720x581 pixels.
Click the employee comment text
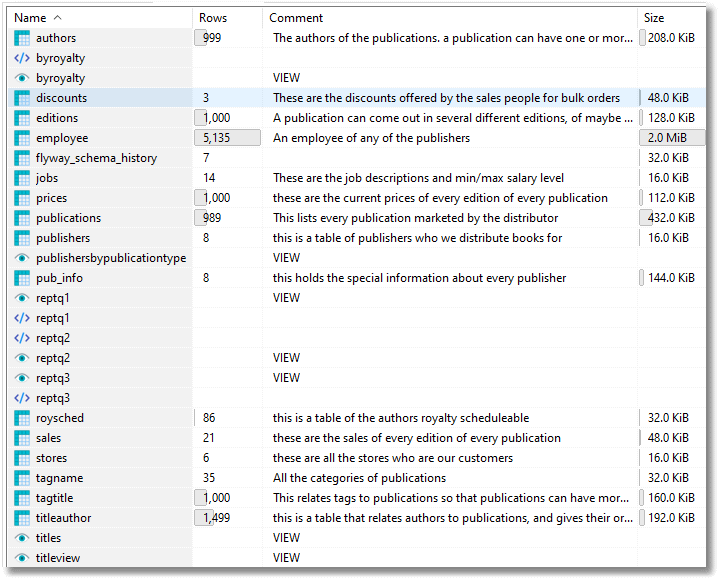point(371,138)
